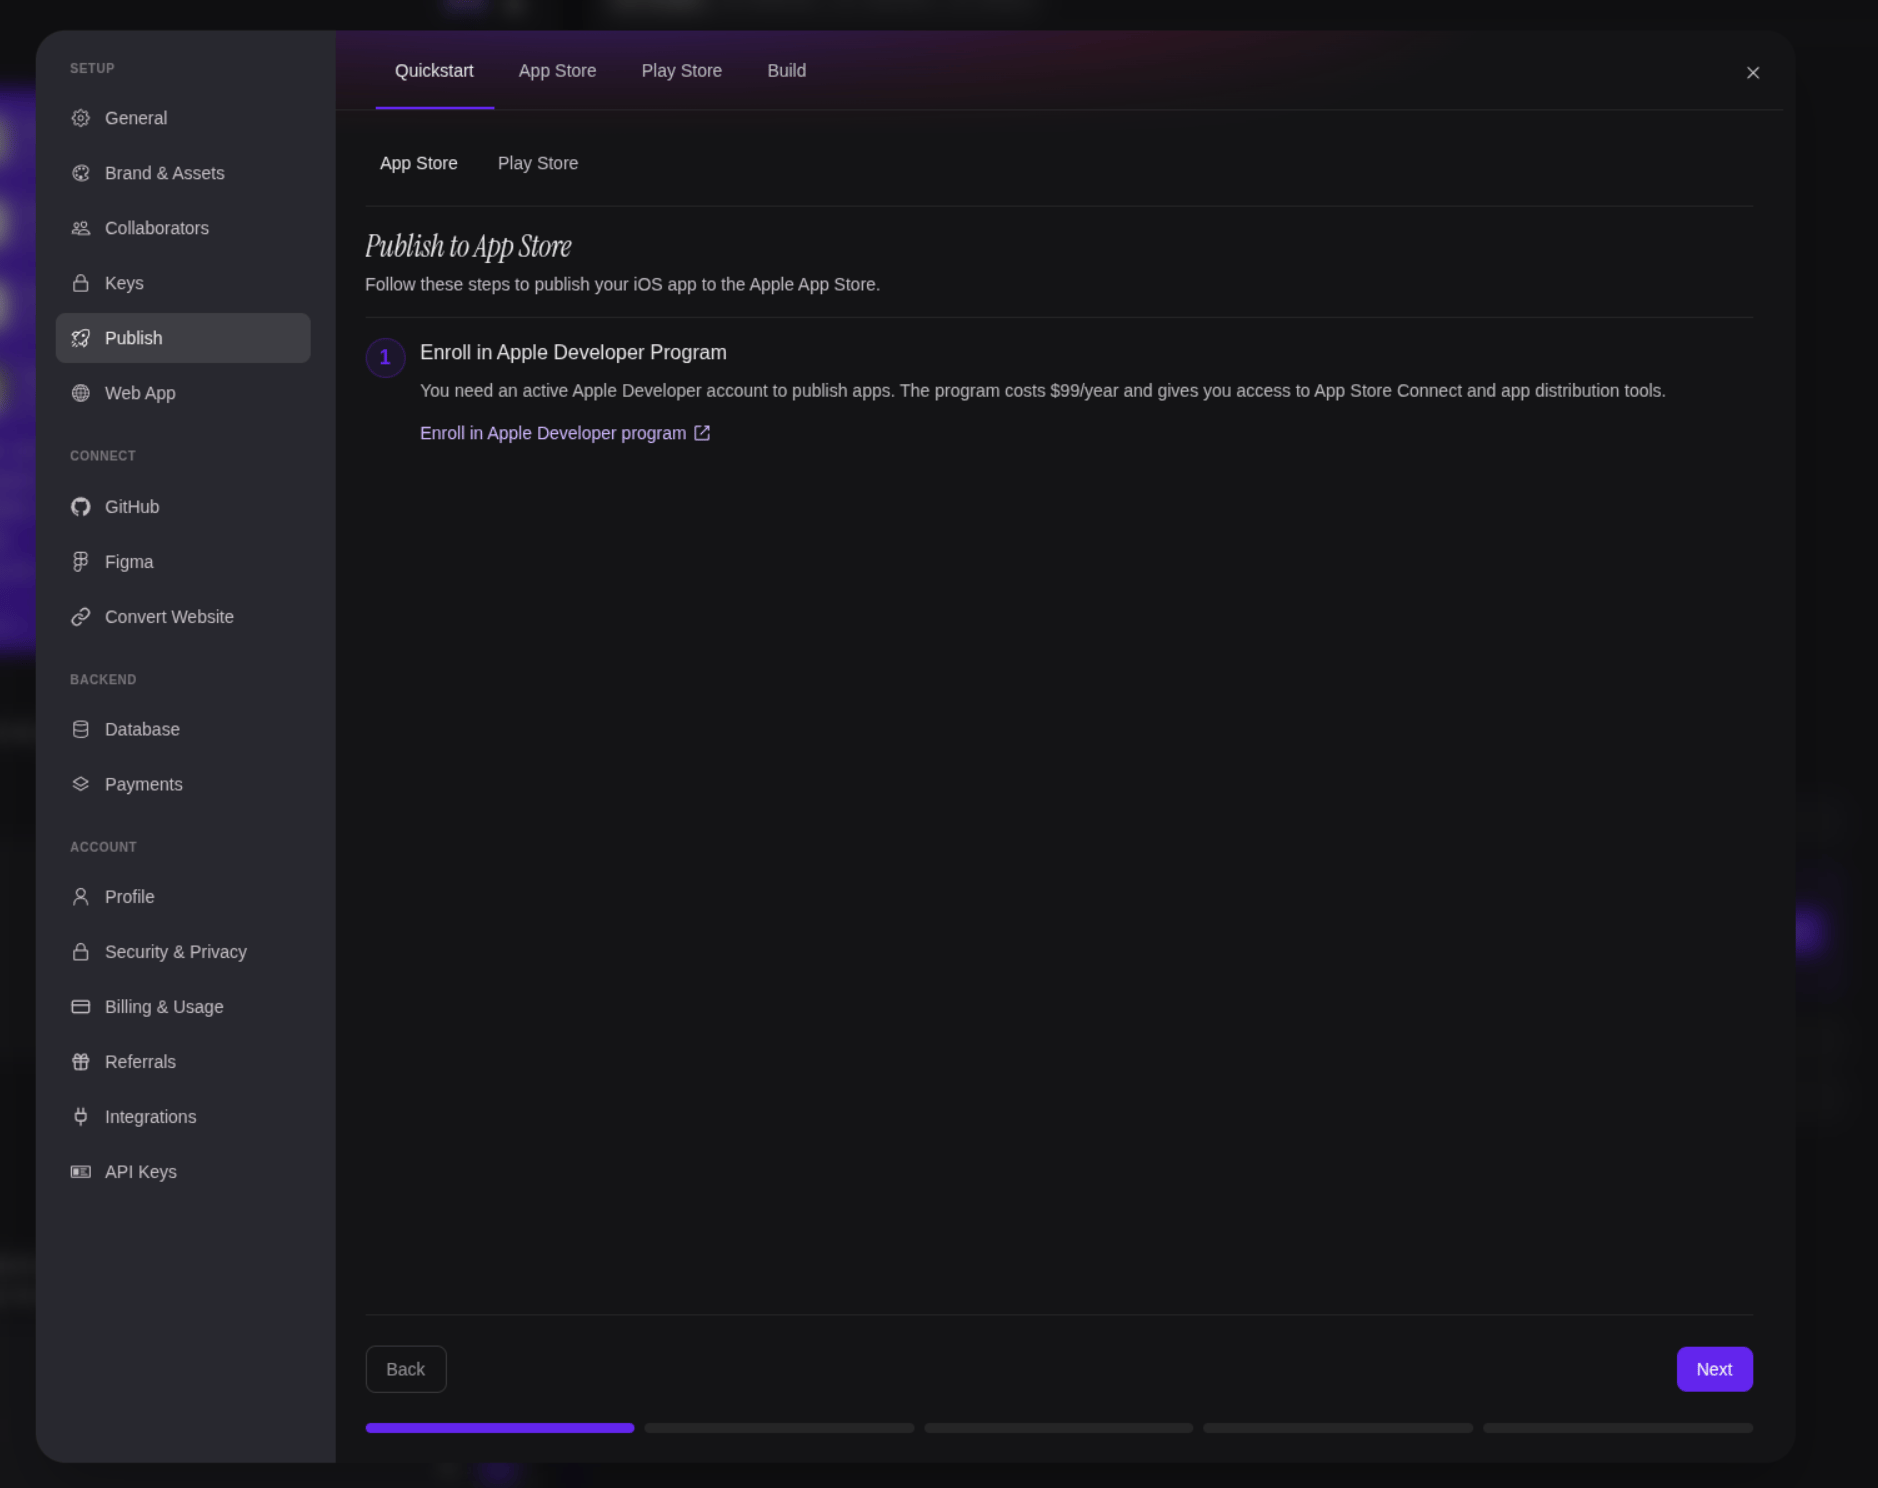
Task: Open General settings gear icon
Action: [x=81, y=118]
